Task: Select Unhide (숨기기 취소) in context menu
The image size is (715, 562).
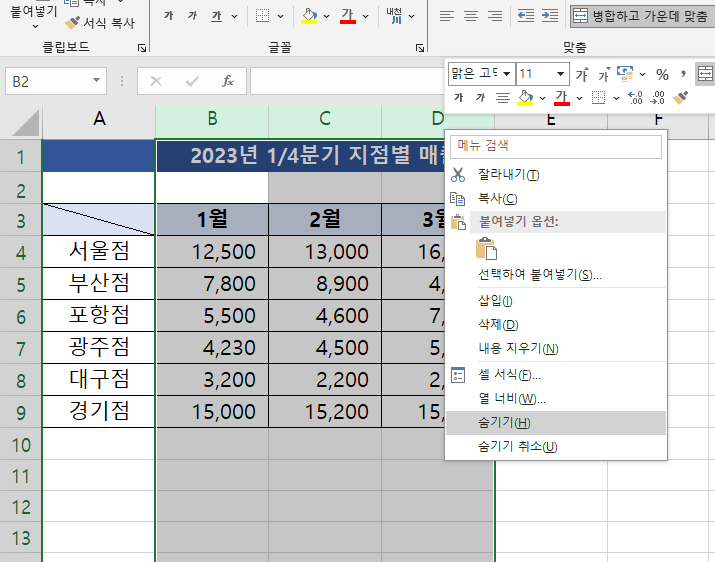Action: click(556, 446)
